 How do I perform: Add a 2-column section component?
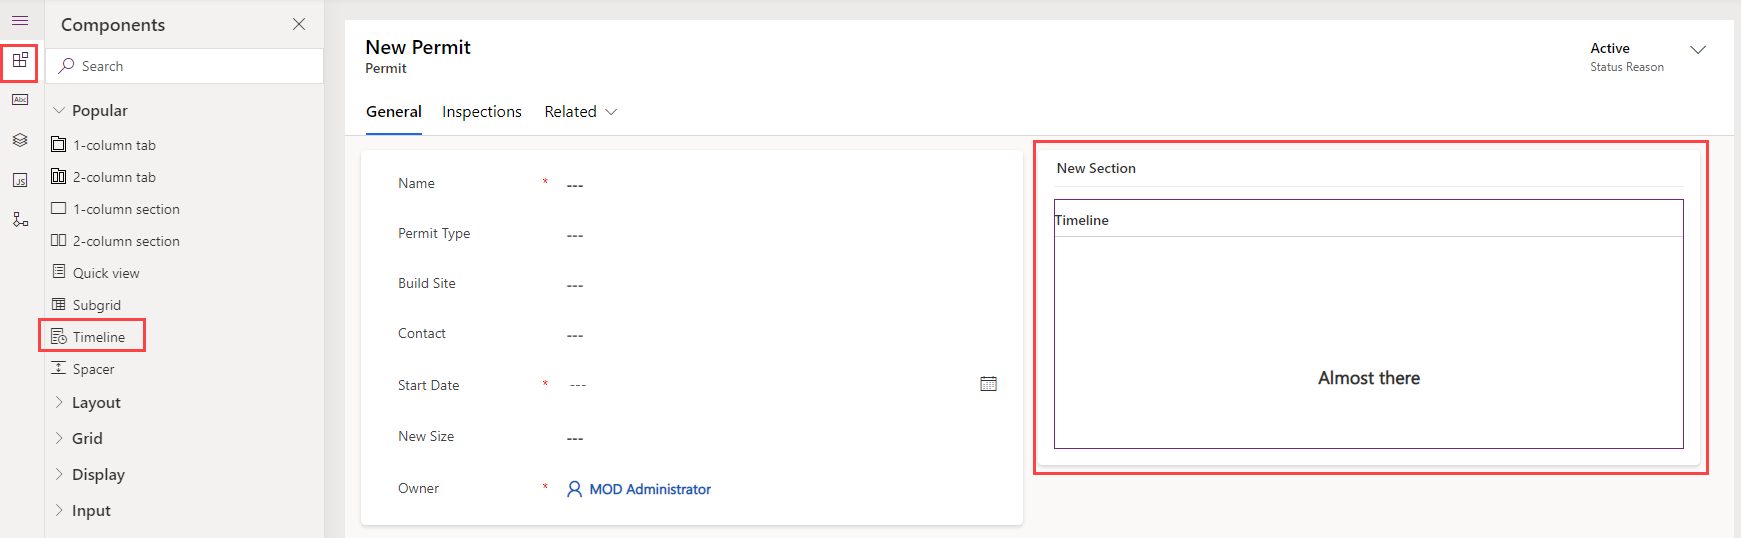[125, 241]
